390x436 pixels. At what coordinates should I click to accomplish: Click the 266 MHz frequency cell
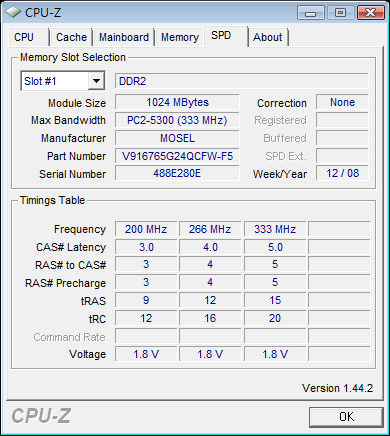(x=210, y=229)
